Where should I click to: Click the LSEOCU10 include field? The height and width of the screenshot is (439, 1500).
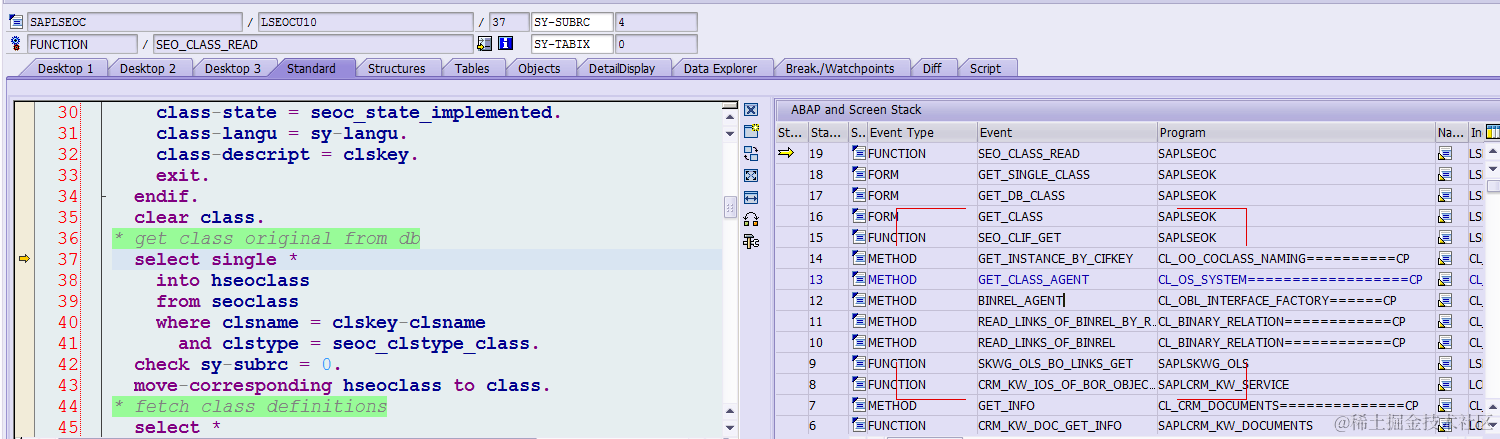(x=365, y=22)
